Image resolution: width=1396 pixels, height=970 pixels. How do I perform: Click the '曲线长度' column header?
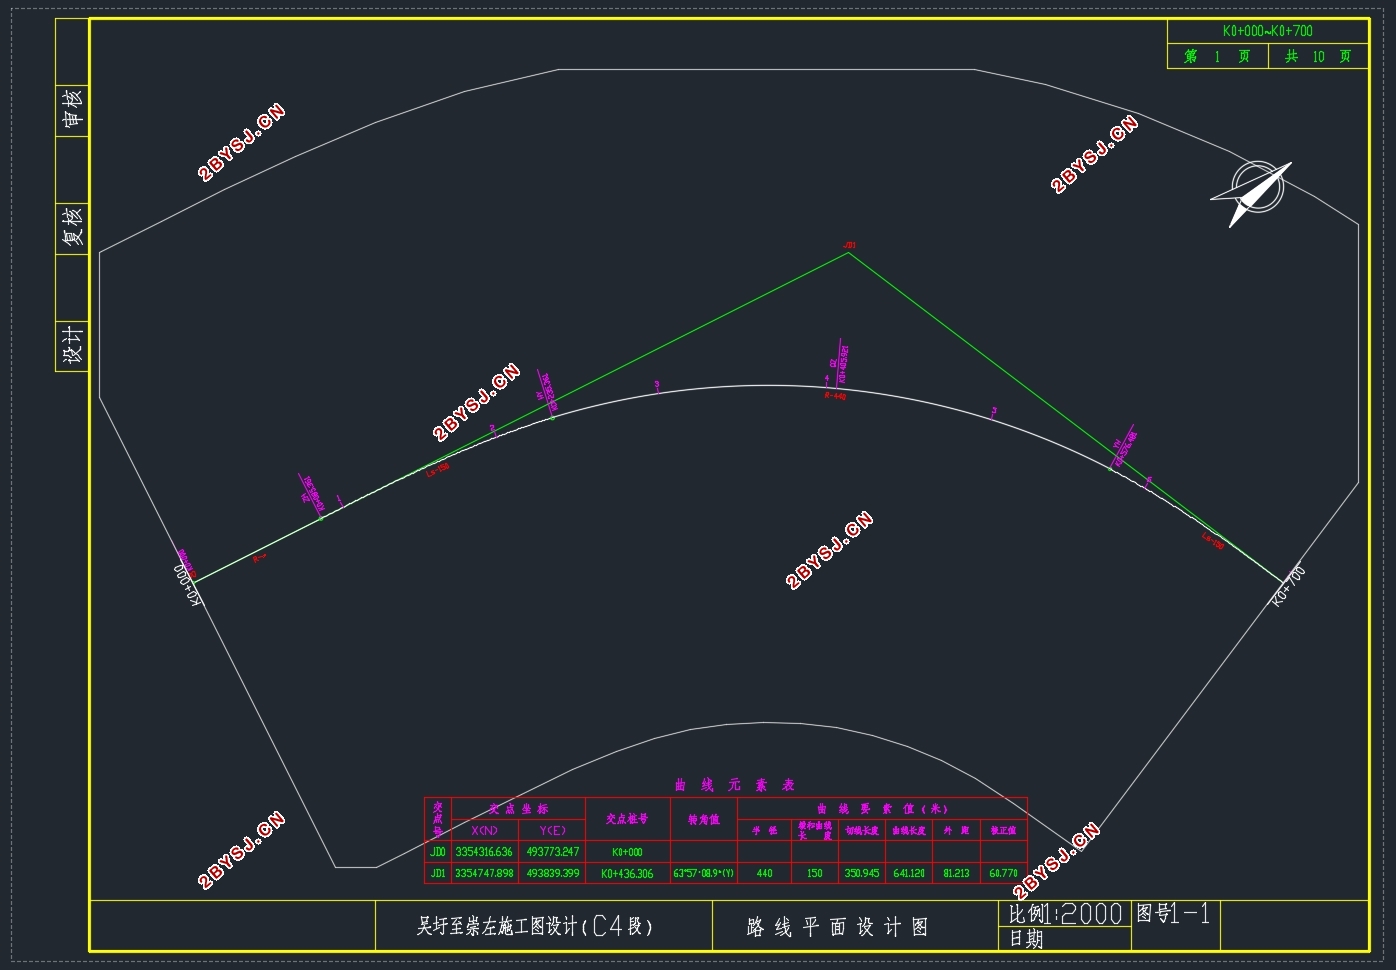(x=909, y=831)
